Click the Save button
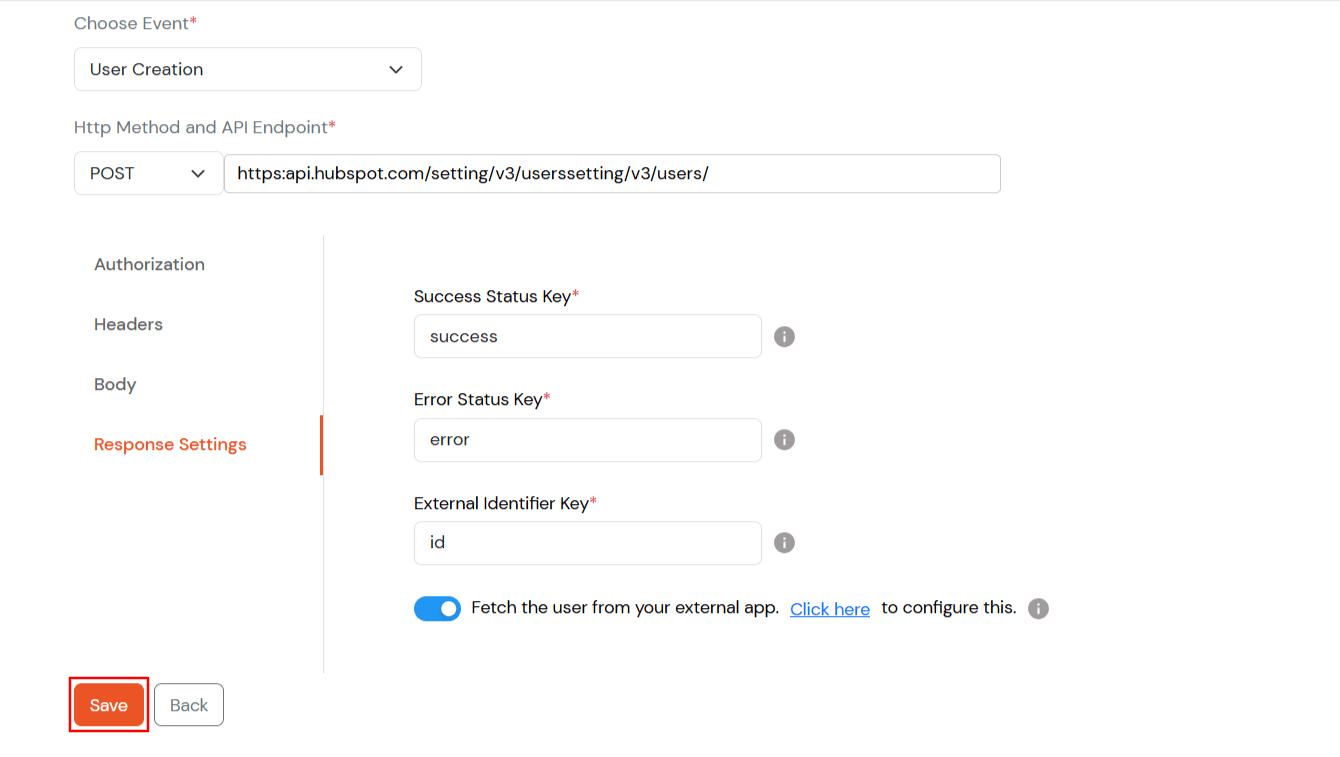1340x757 pixels. (x=109, y=705)
